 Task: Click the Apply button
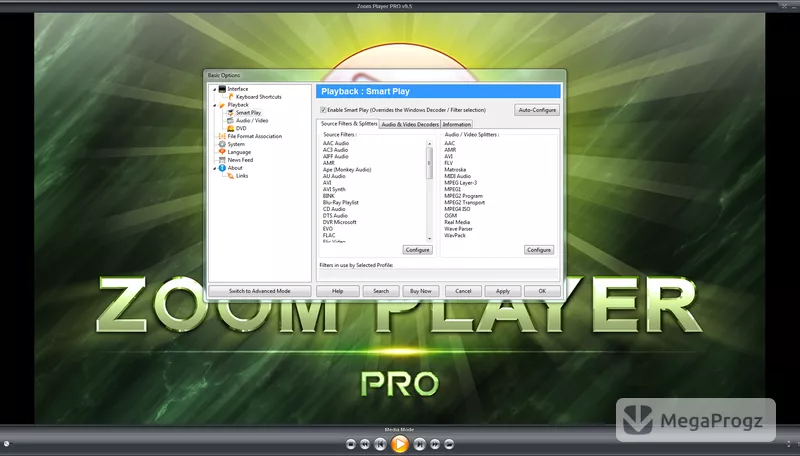tap(503, 291)
